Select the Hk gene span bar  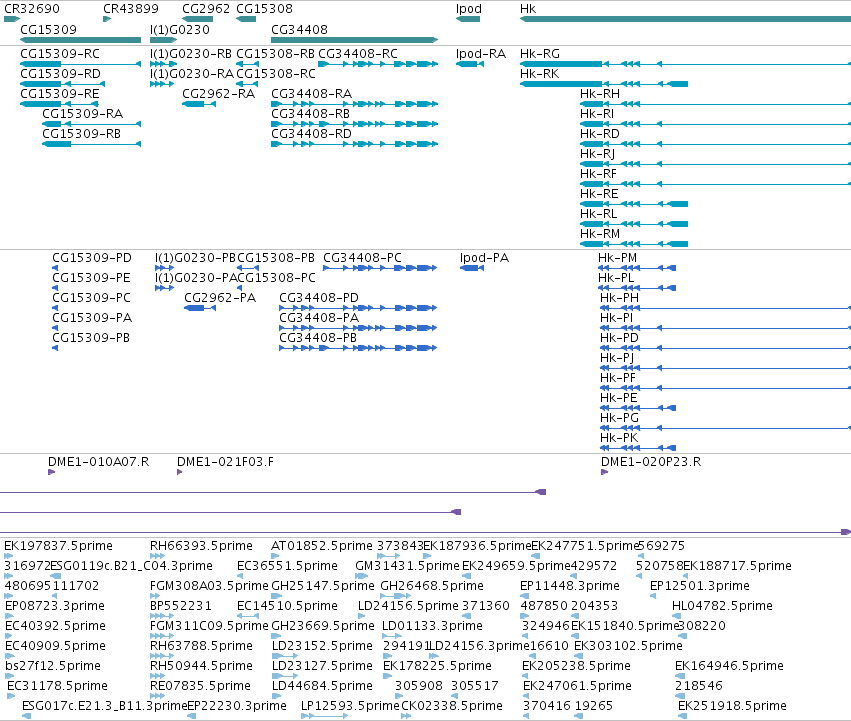coord(685,20)
